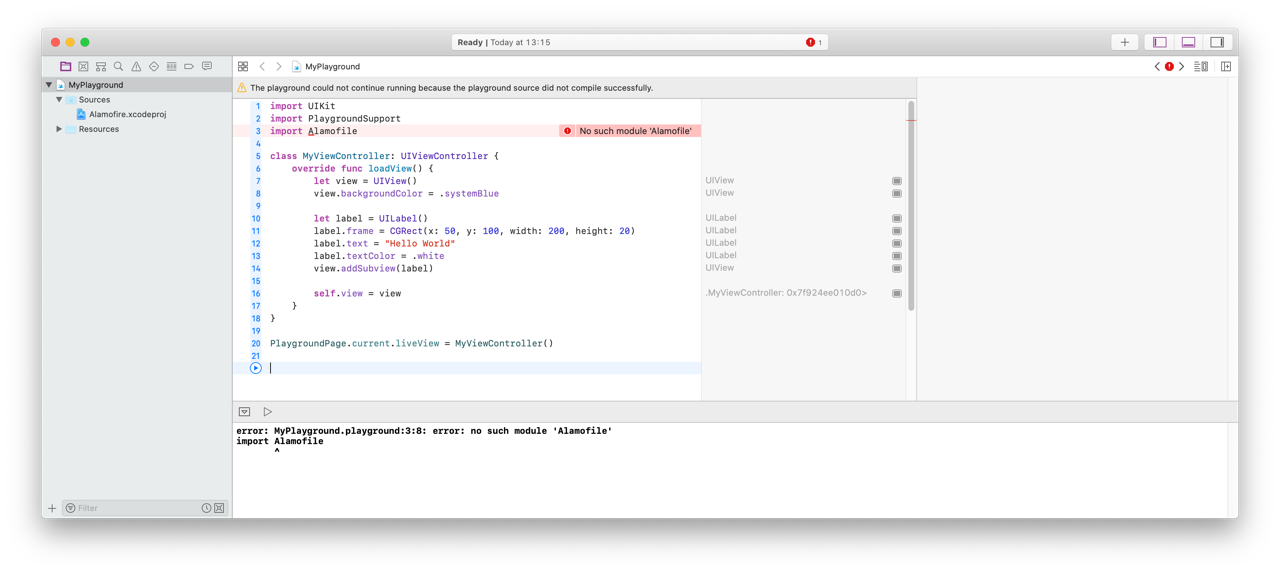
Task: Collapse the MyPlayground root disclosure triangle
Action: pos(49,85)
